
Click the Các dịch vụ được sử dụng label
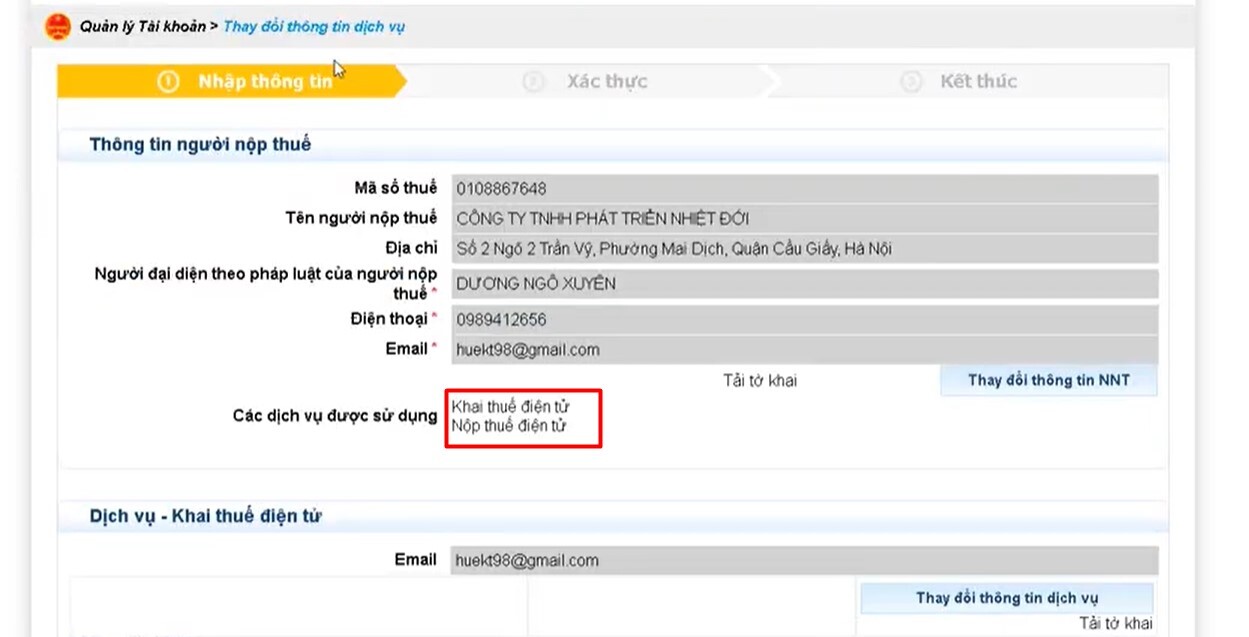coord(335,416)
